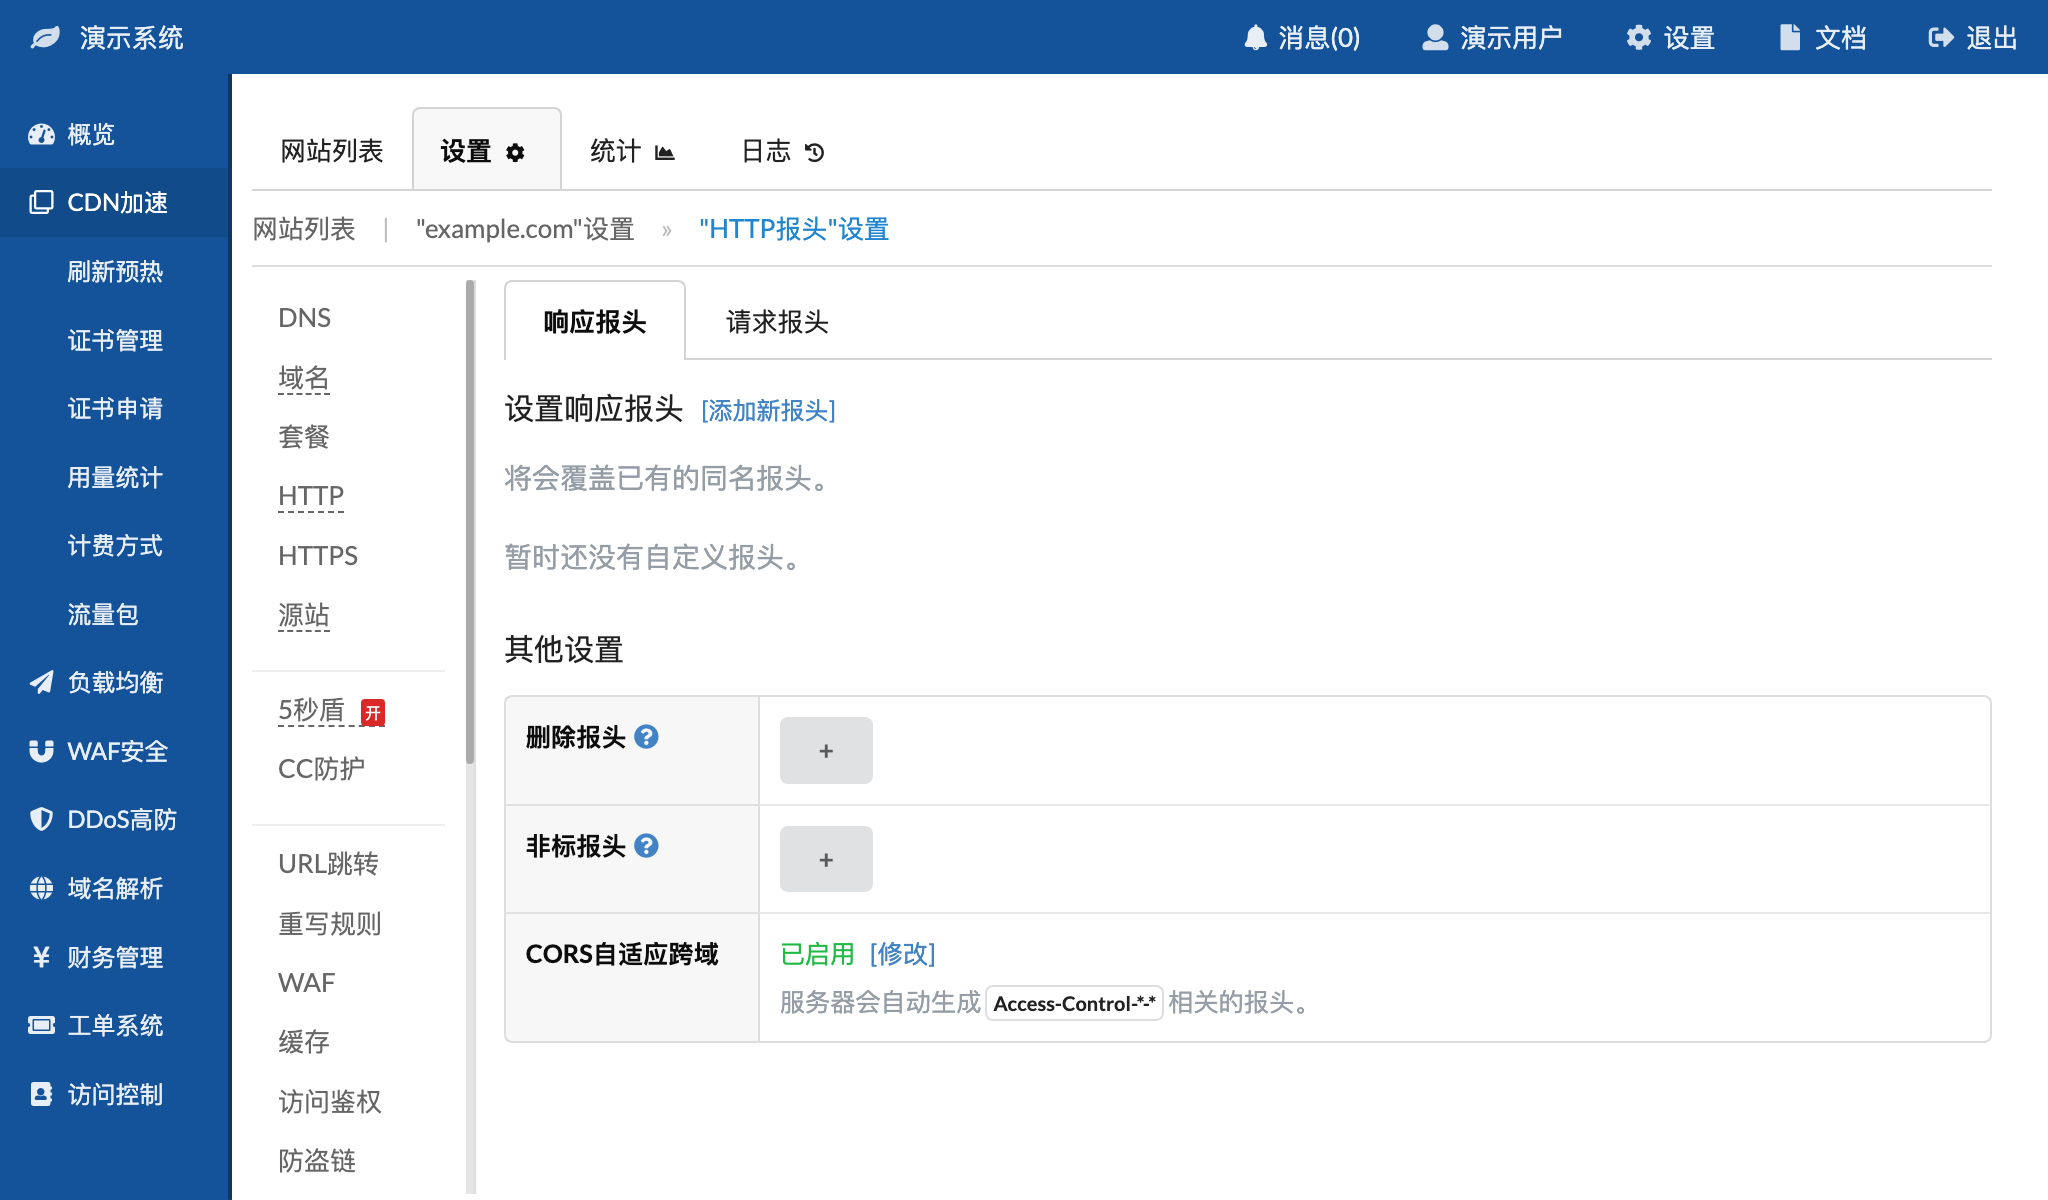Open the WAF安全 sidebar section
Screen dimensions: 2048x1200
coord(116,751)
